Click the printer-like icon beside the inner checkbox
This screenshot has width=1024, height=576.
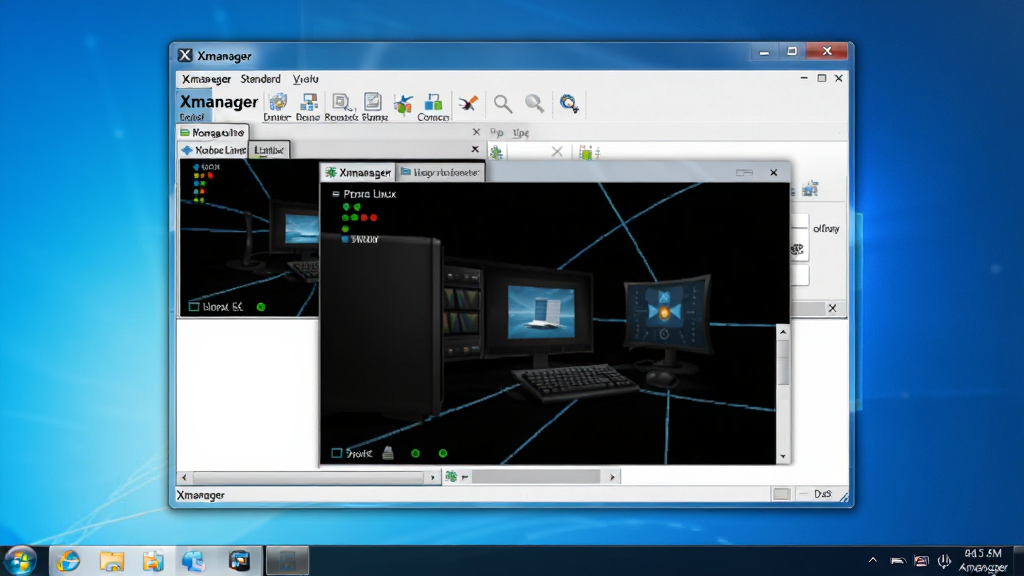(388, 453)
